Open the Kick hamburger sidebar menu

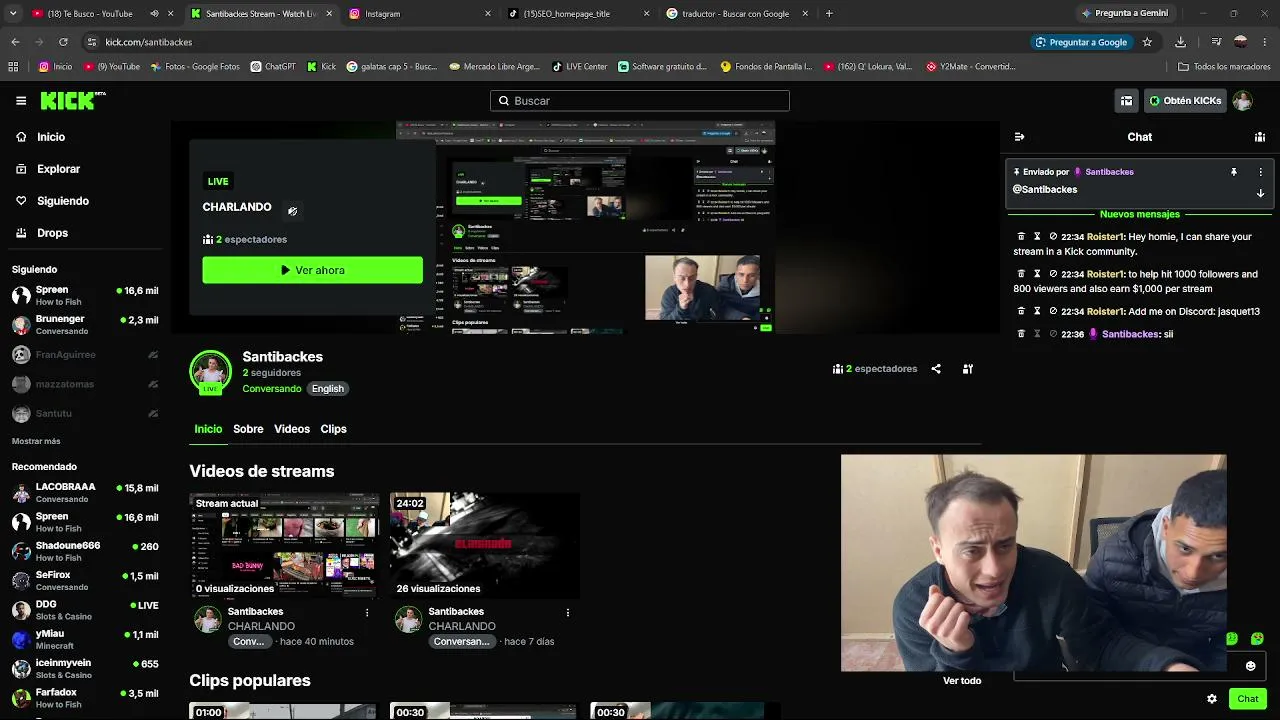point(21,101)
